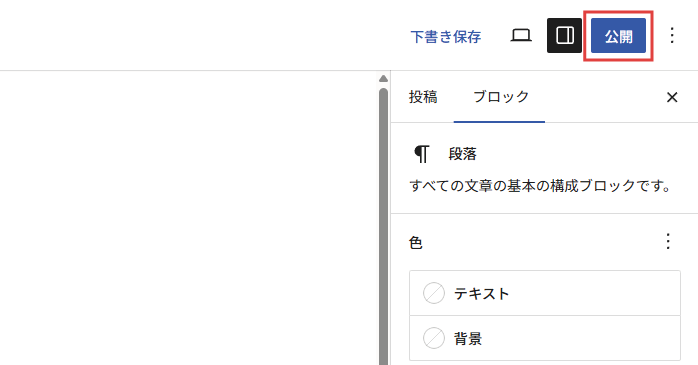Click the 下書き保存 link
The width and height of the screenshot is (698, 365).
coord(446,36)
